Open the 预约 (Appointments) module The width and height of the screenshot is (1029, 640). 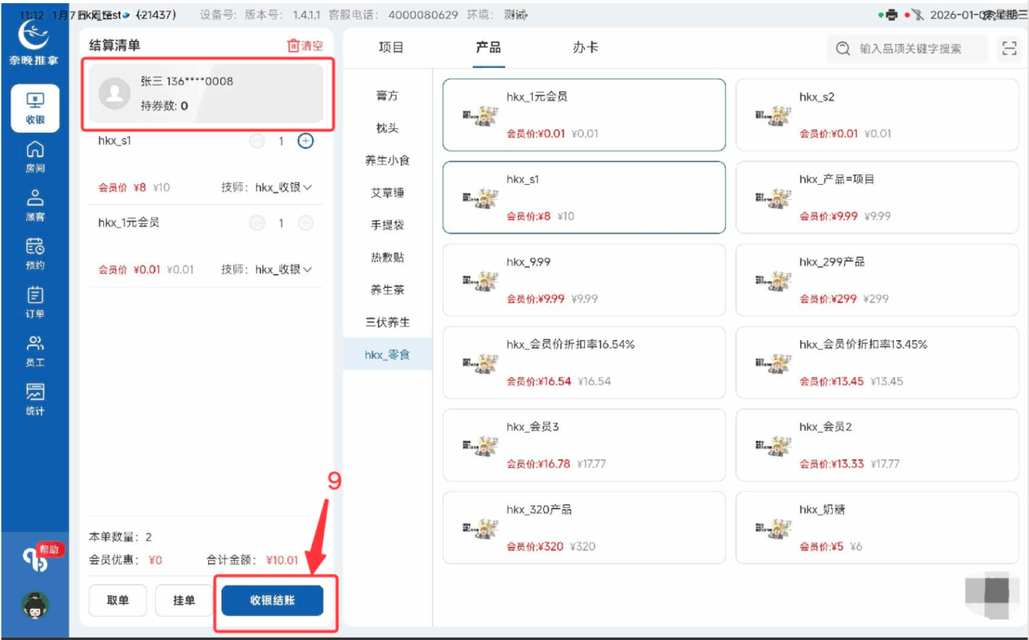tap(35, 250)
